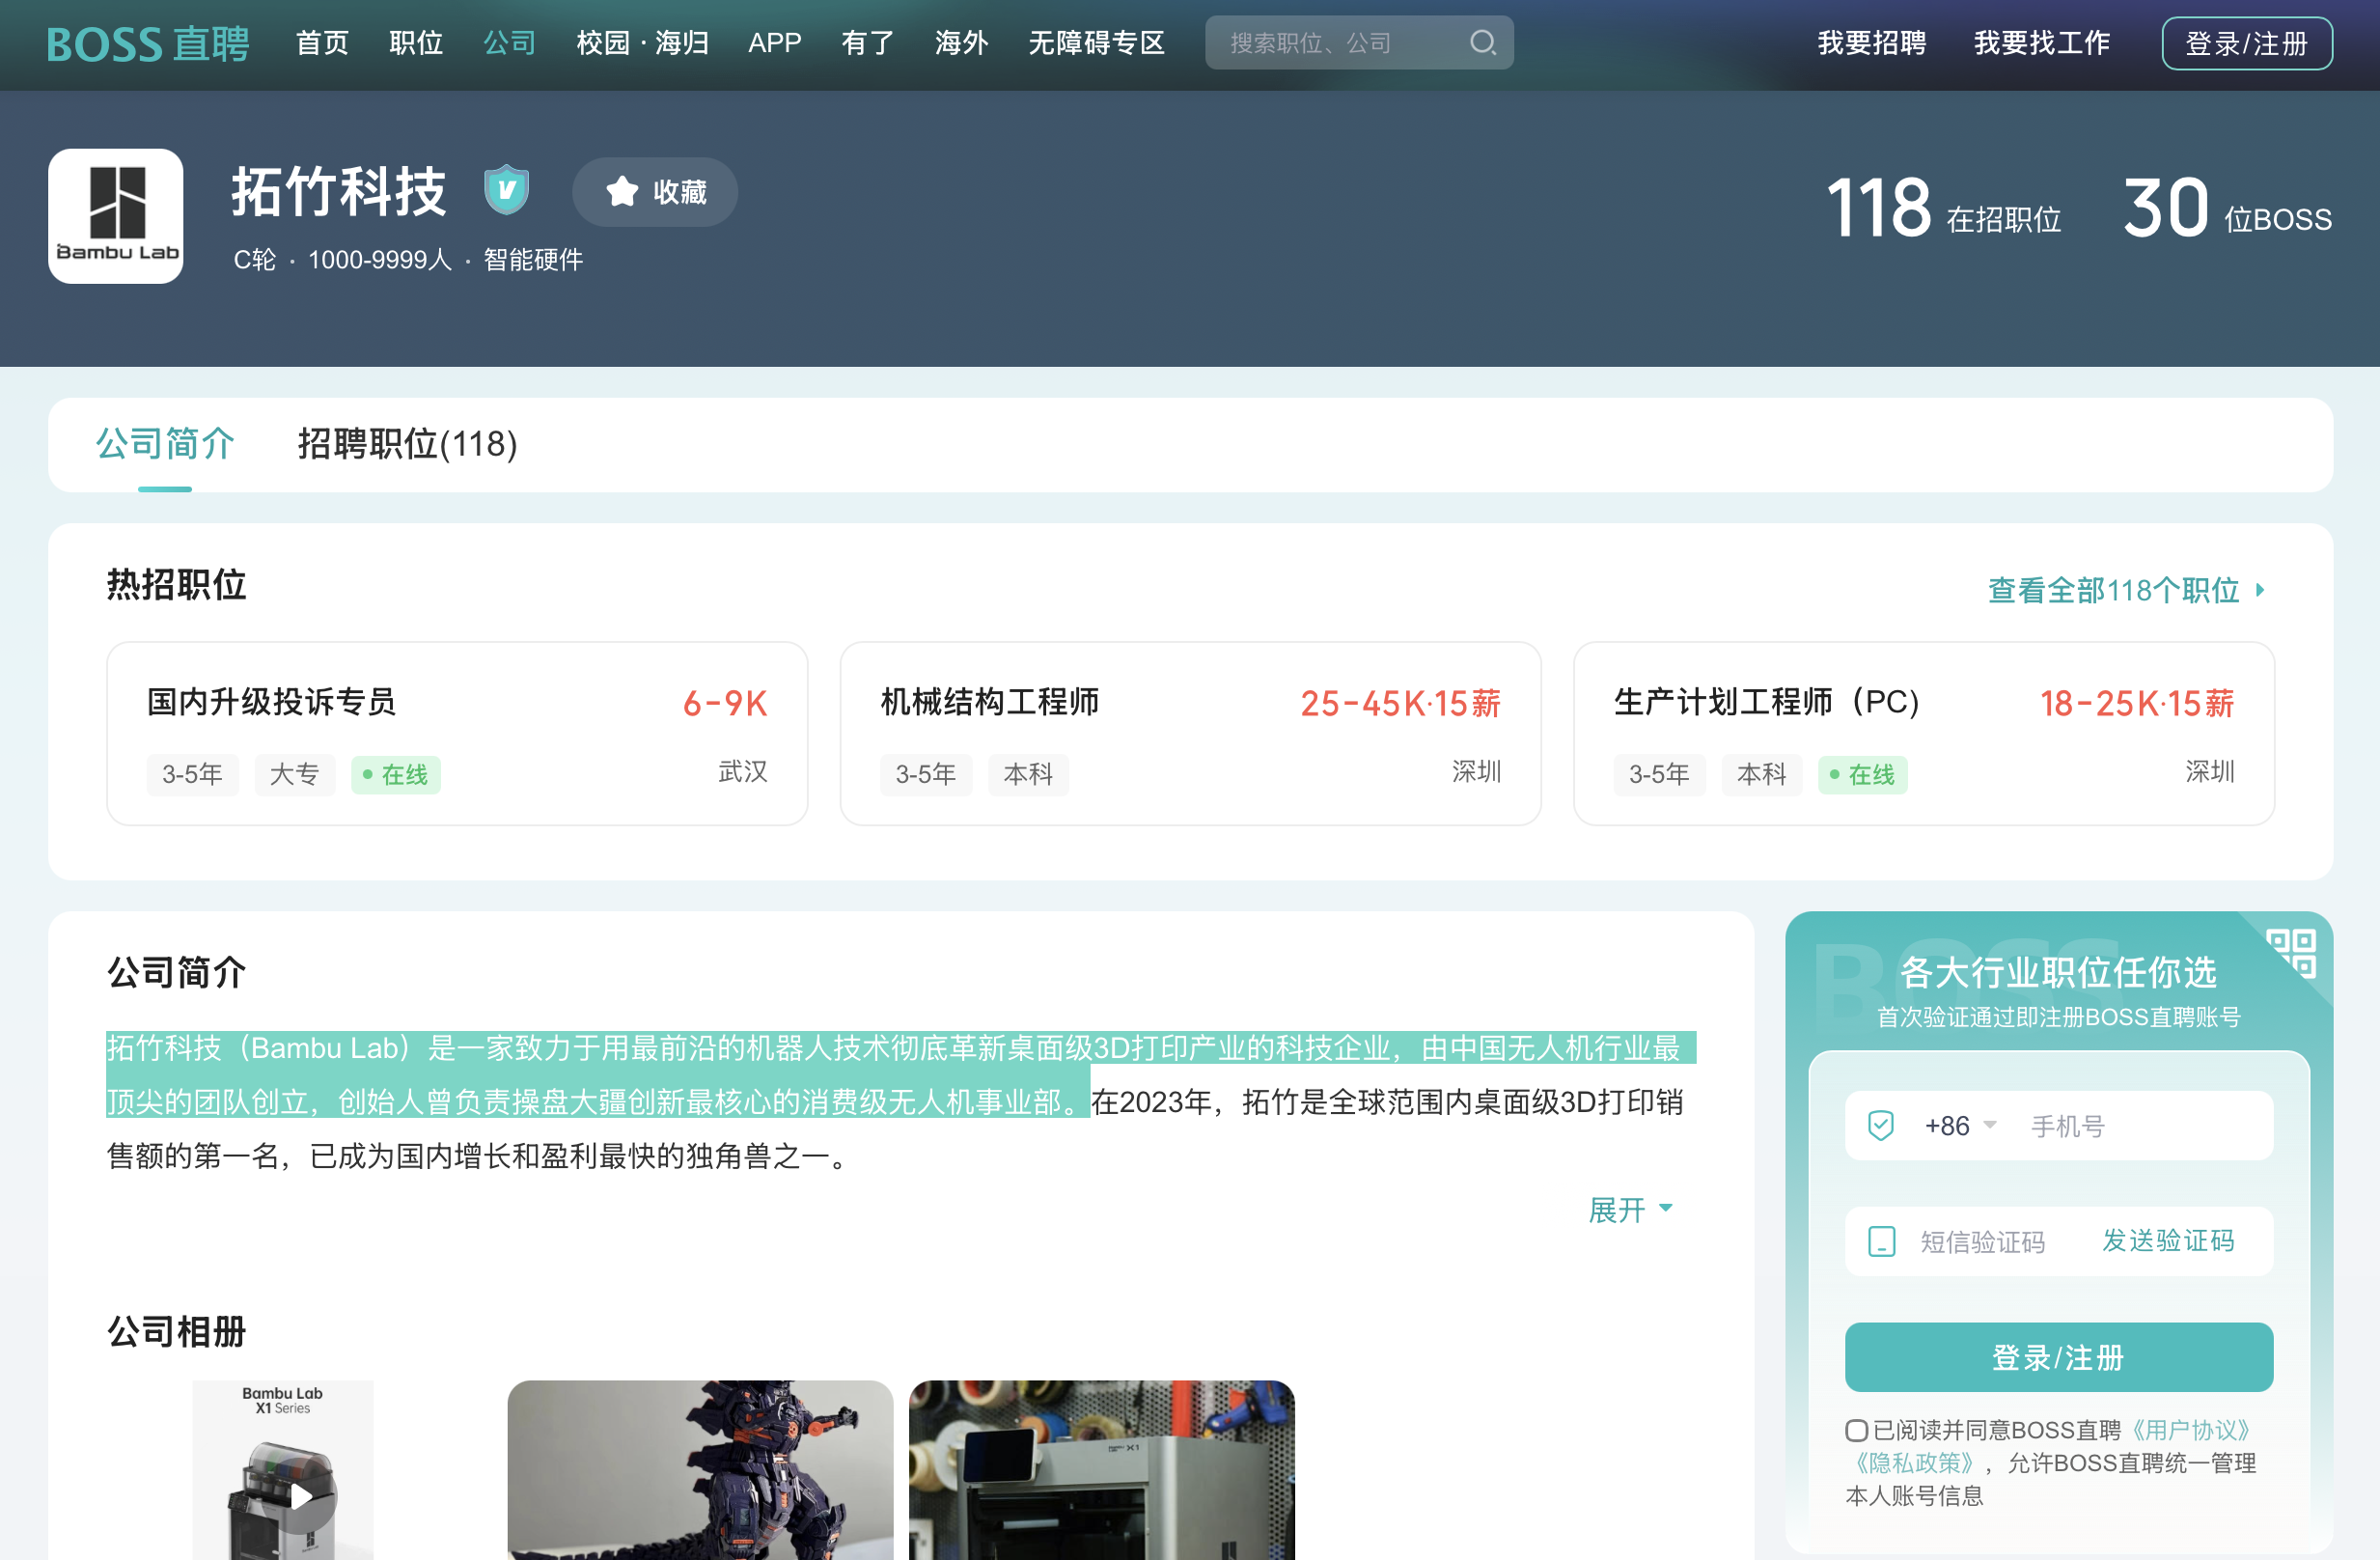This screenshot has height=1560, width=2380.
Task: Toggle the 在线 status filter on 国内升级投诉专员 card
Action: pyautogui.click(x=395, y=774)
